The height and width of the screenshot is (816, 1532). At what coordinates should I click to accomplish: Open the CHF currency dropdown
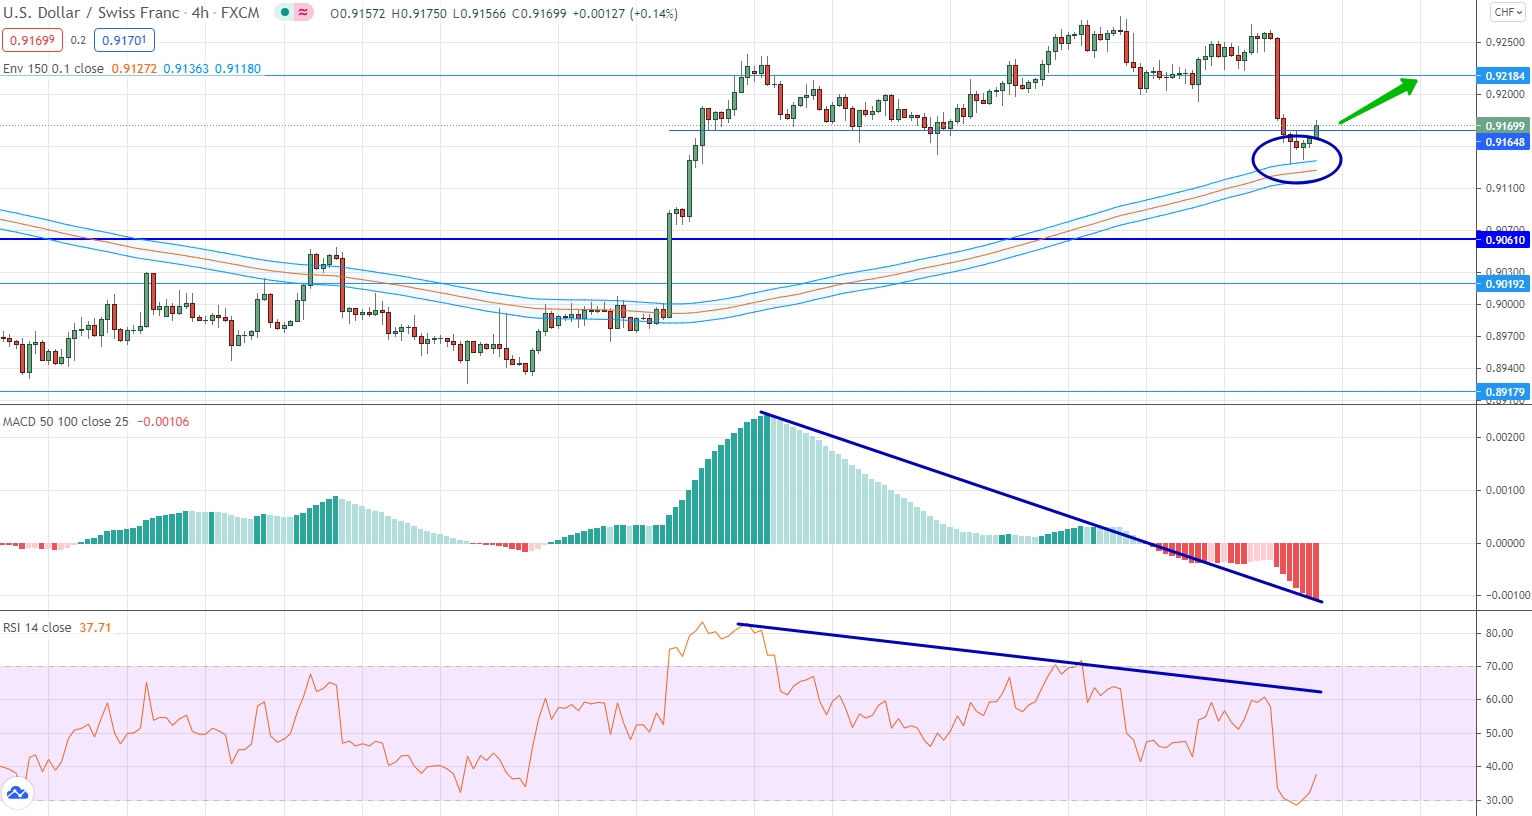click(x=1507, y=12)
